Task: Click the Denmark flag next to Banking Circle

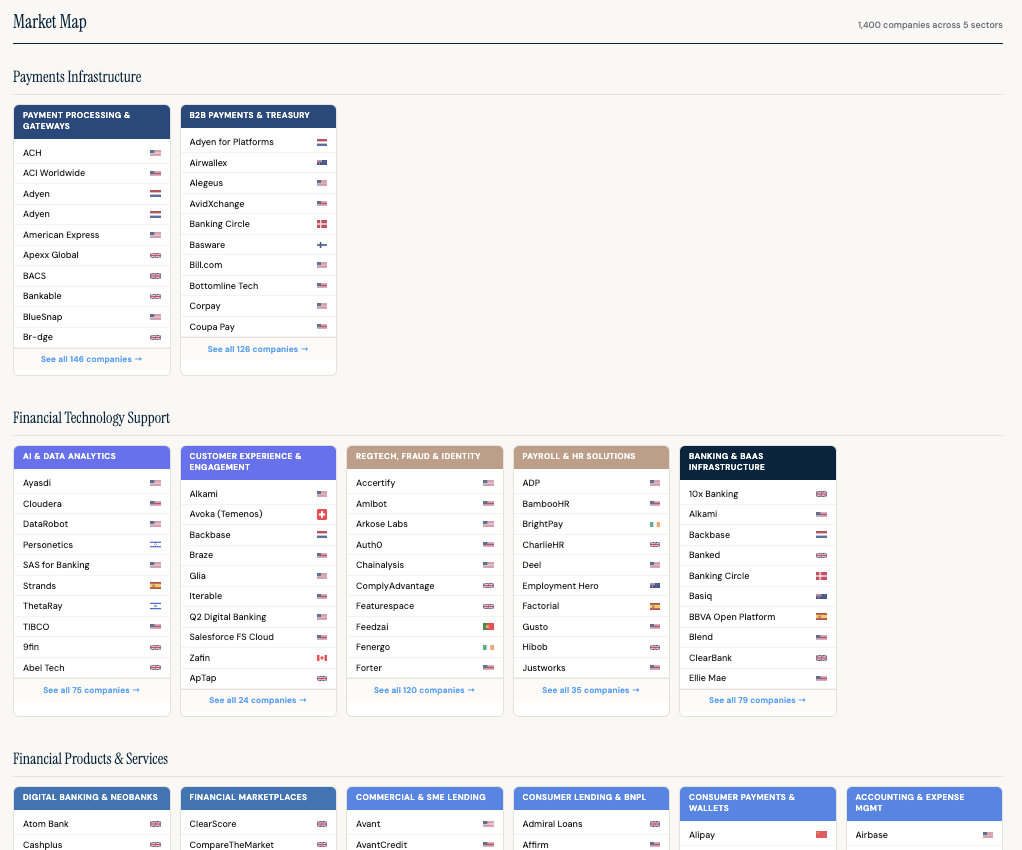Action: (x=321, y=223)
